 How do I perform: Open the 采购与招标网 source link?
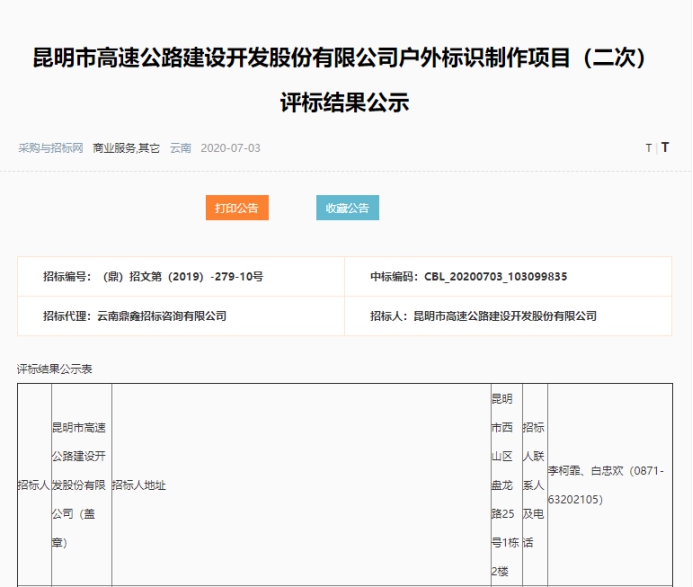[x=50, y=148]
